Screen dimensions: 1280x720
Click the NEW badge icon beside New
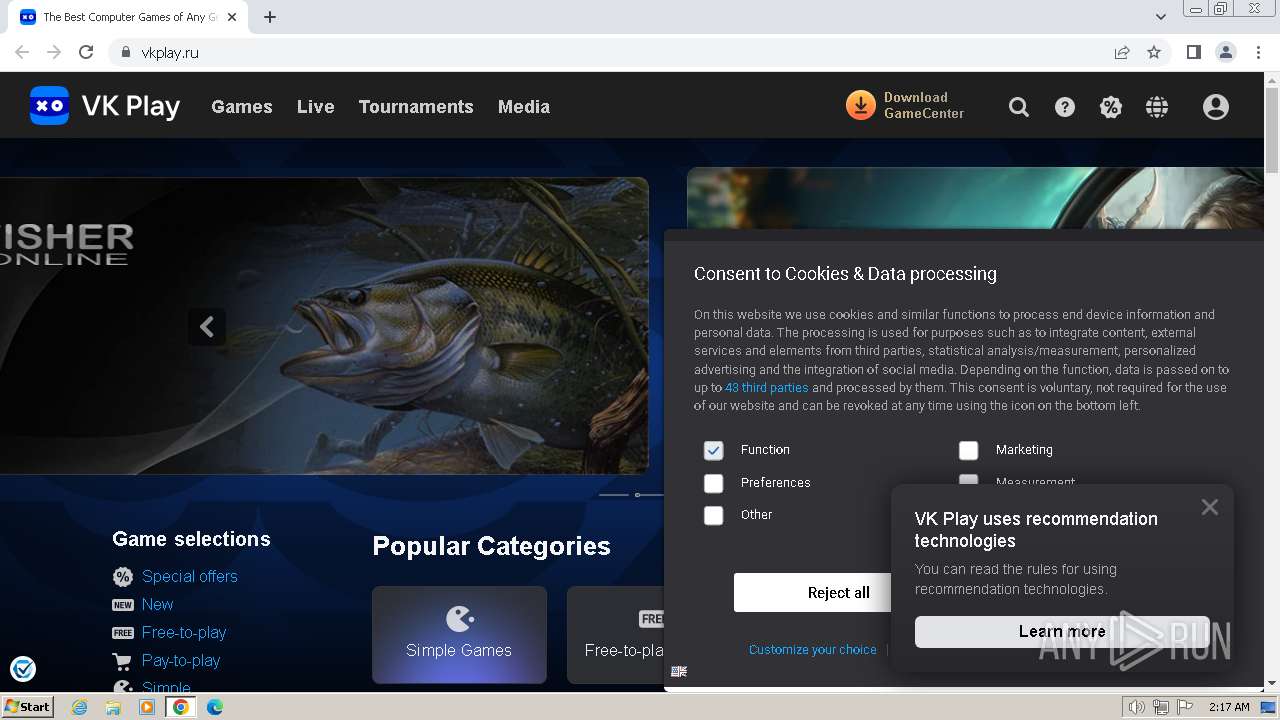(x=123, y=605)
